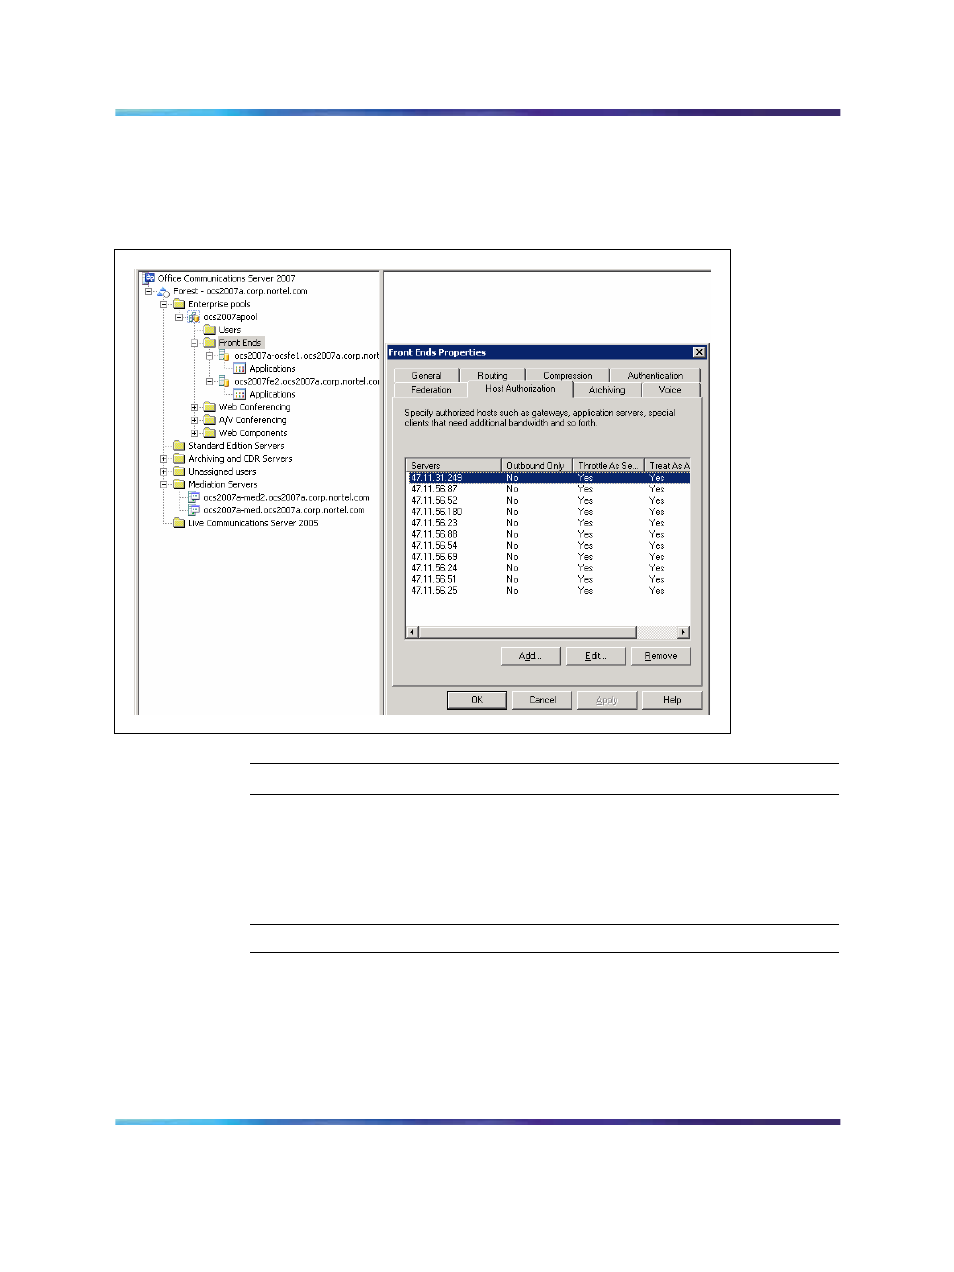Select server row 47.11.31.249
954x1272 pixels.
(x=548, y=478)
